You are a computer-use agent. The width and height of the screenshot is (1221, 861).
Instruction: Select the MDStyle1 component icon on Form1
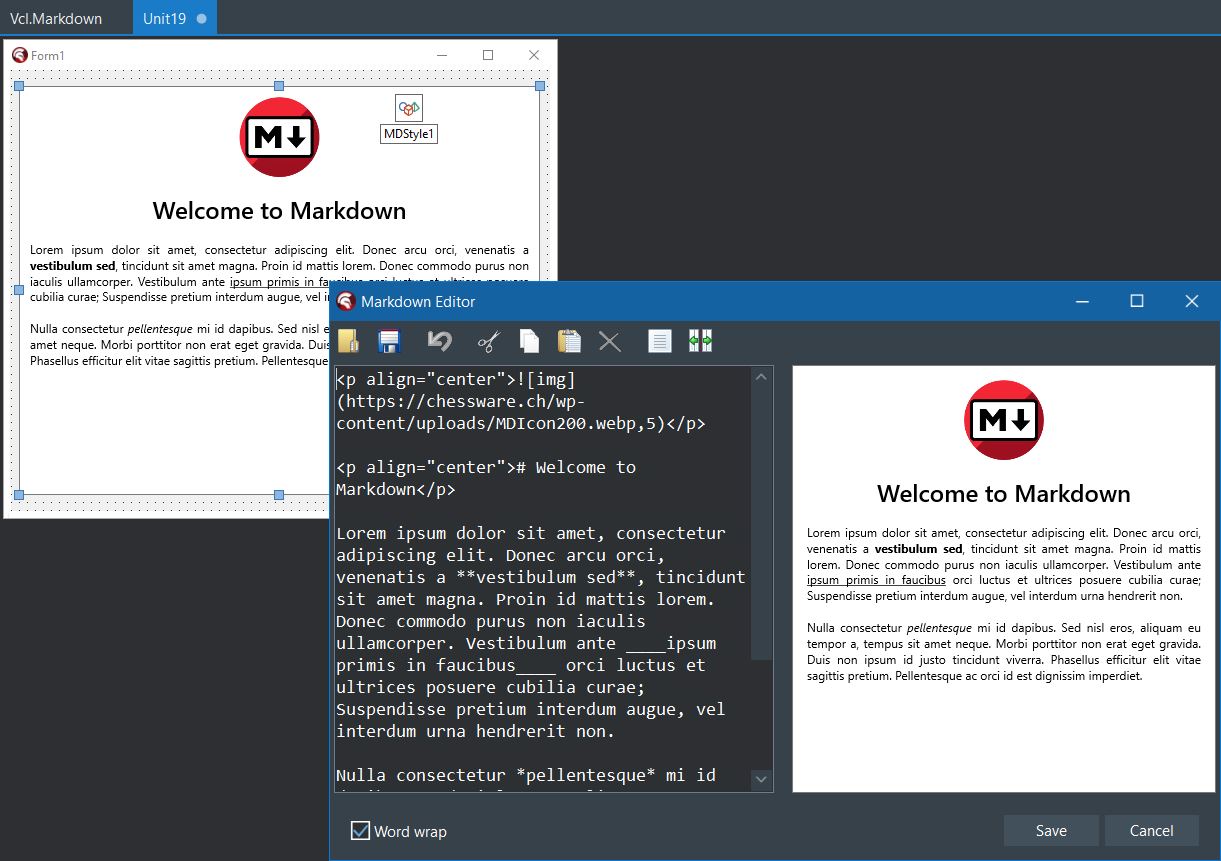[409, 108]
